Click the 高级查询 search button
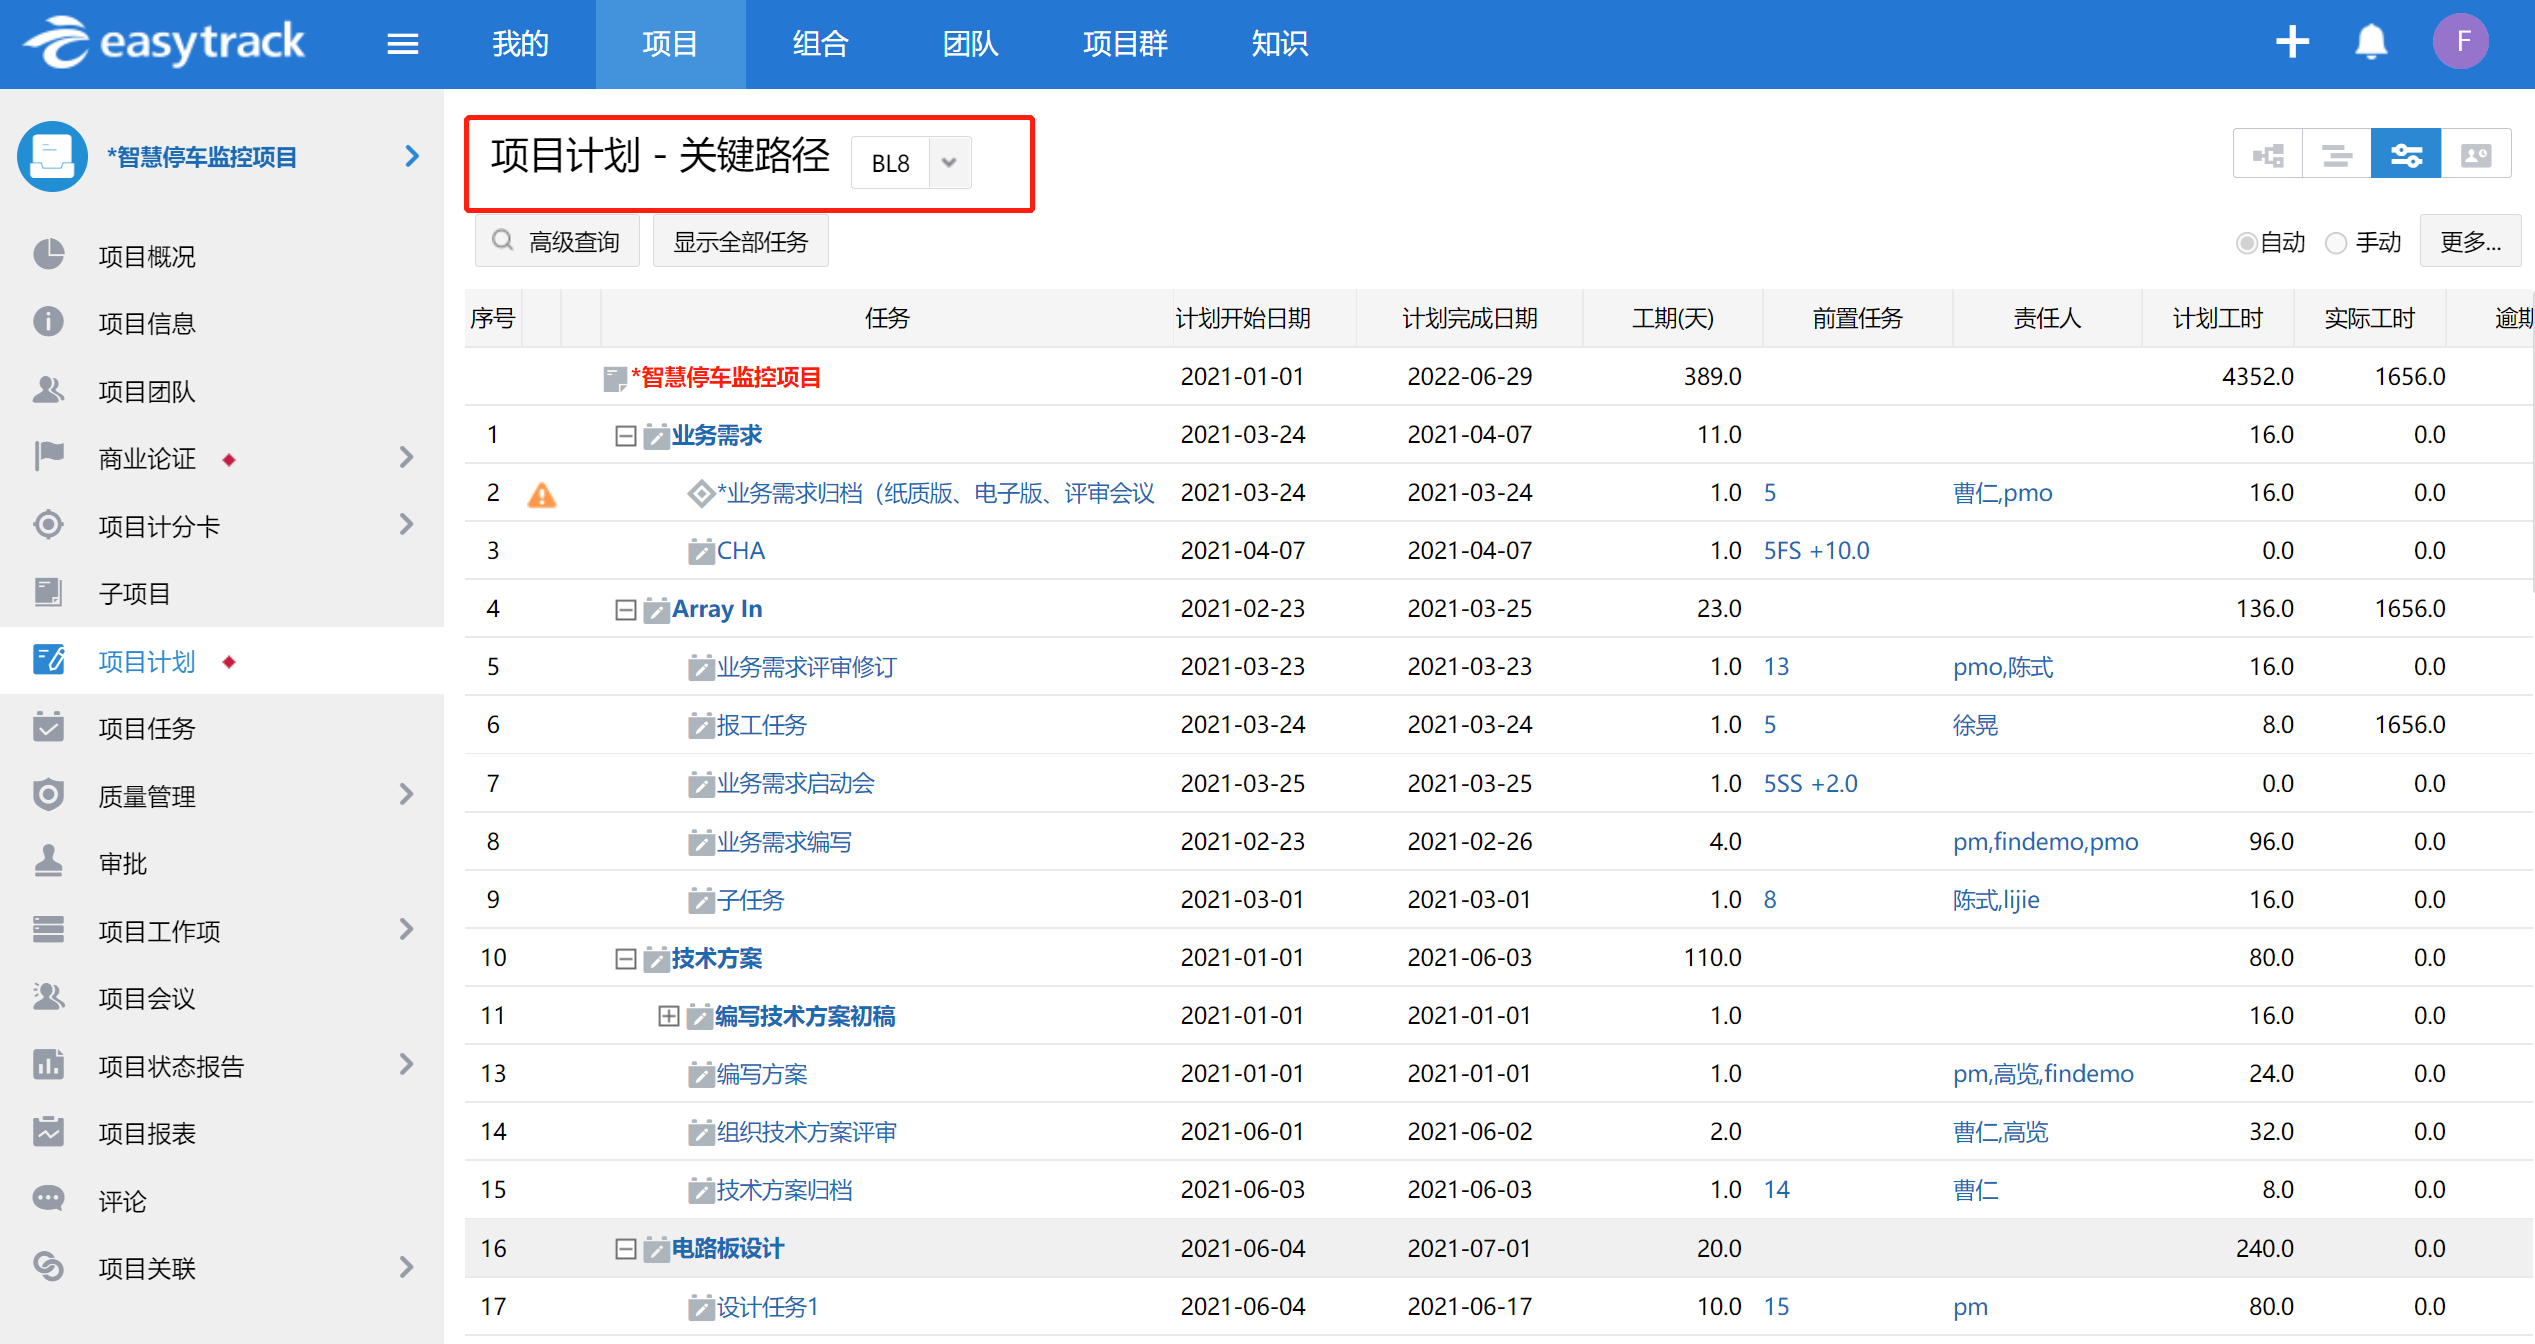This screenshot has width=2535, height=1344. (557, 242)
